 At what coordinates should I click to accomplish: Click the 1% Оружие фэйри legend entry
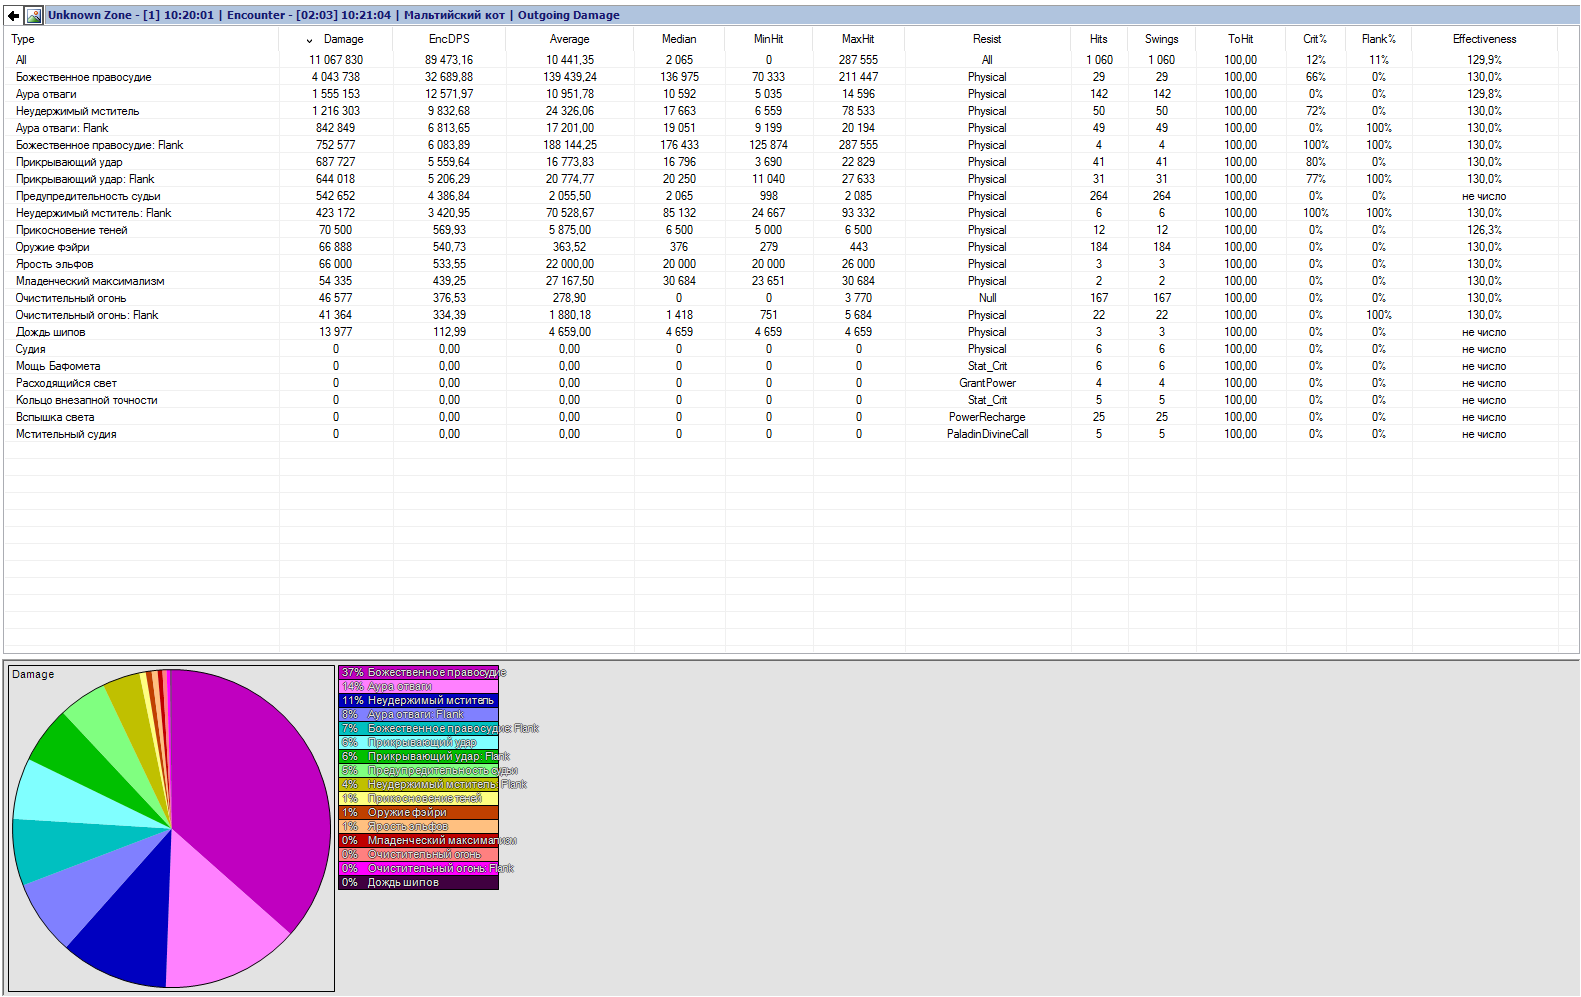point(418,812)
